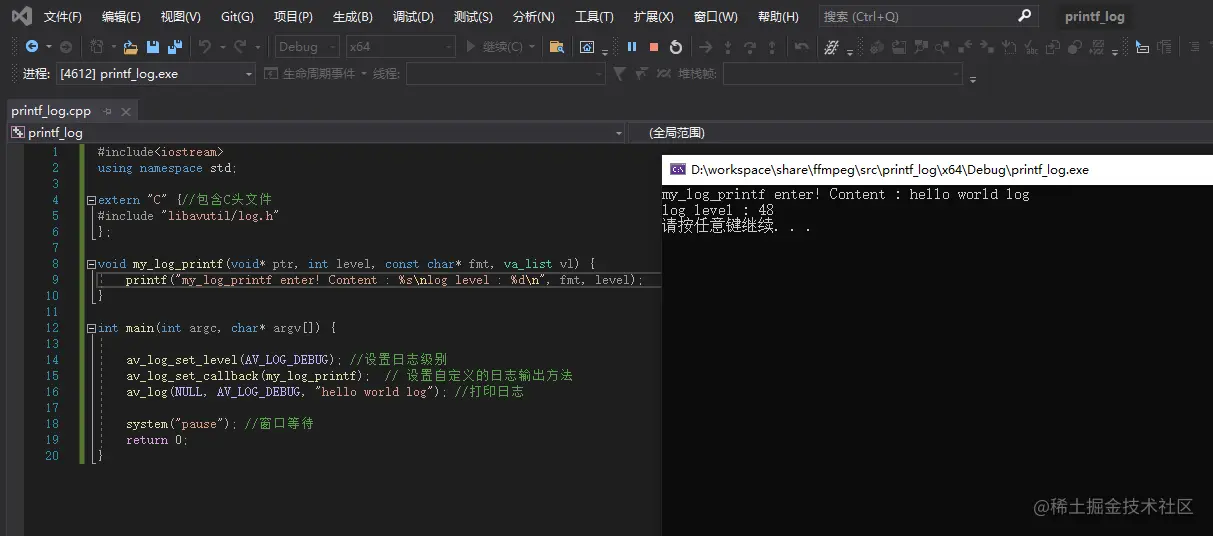Viewport: 1213px width, 536px height.
Task: Open the Git menu
Action: coord(237,16)
